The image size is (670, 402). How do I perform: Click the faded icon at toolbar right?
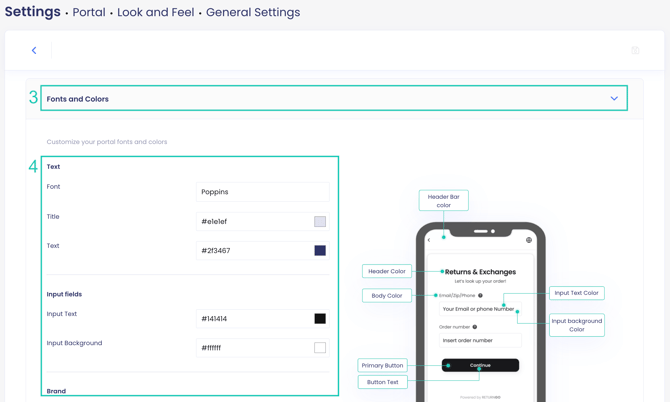tap(635, 50)
